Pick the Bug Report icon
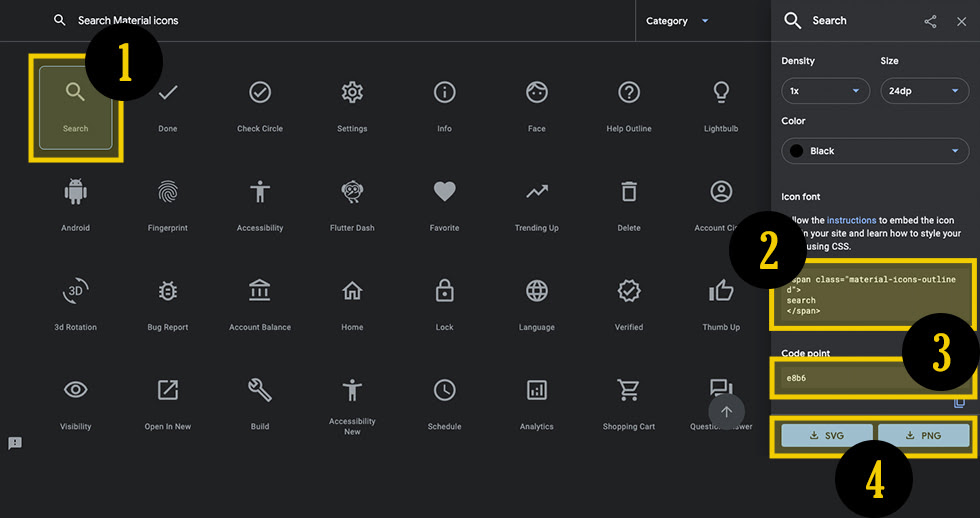The height and width of the screenshot is (518, 980). coord(168,291)
